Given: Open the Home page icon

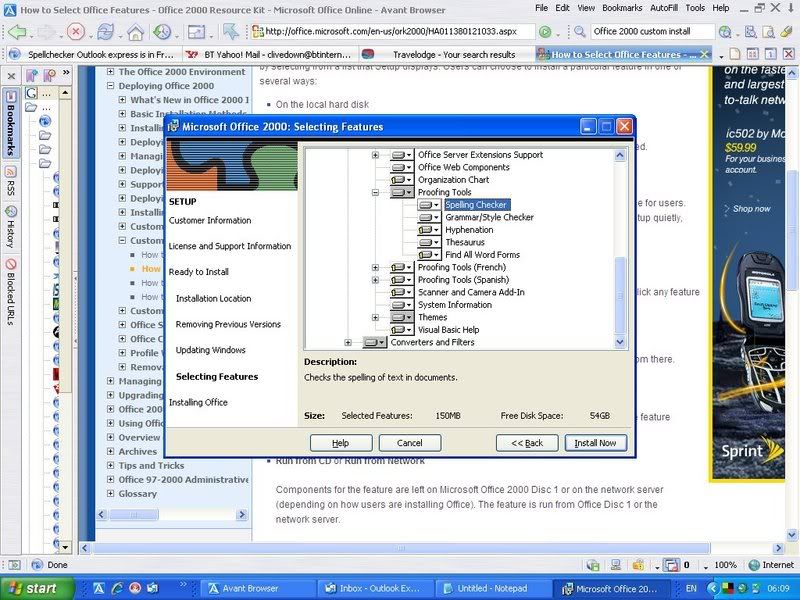Looking at the screenshot, I should click(x=135, y=32).
